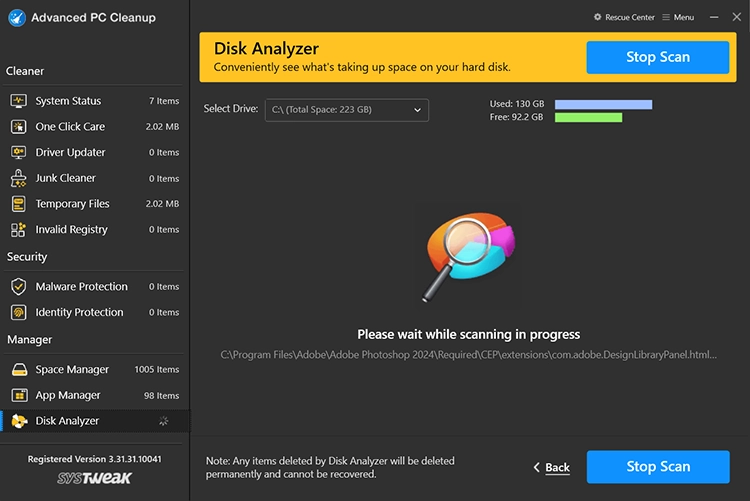Select the Identity Protection fingerprint icon
Viewport: 750px width, 501px height.
18,312
